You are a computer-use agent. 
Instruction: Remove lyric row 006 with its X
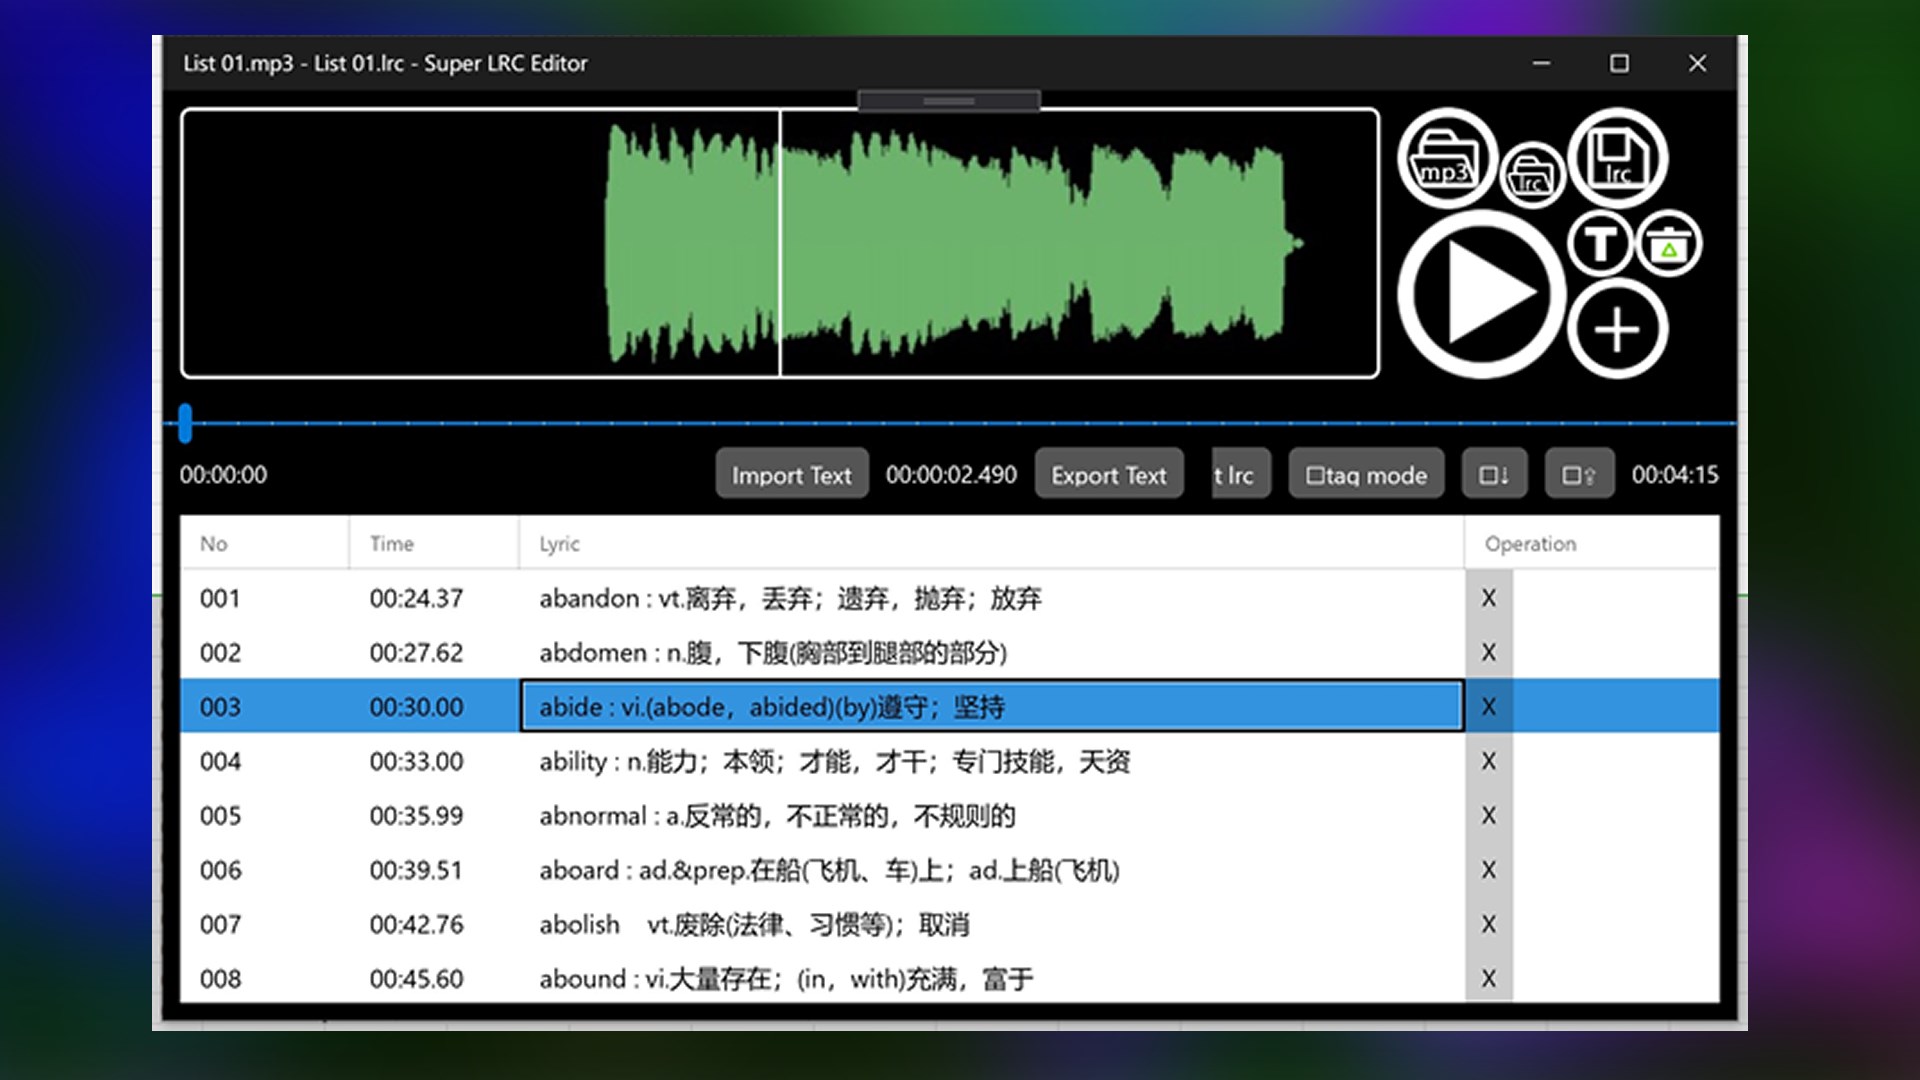point(1489,870)
